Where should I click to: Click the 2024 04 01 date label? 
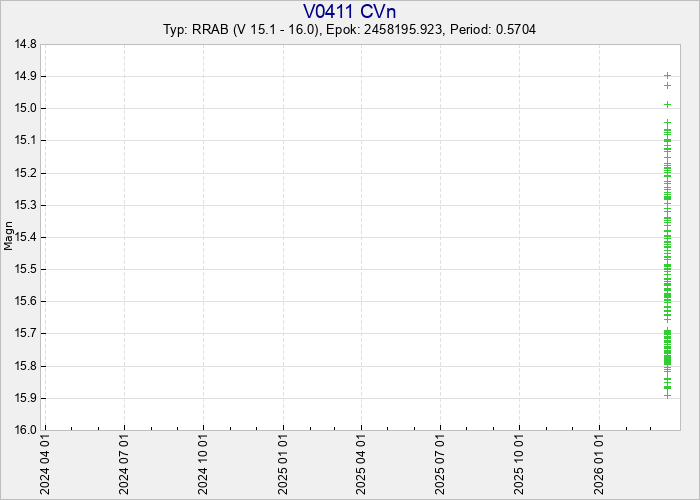click(45, 465)
